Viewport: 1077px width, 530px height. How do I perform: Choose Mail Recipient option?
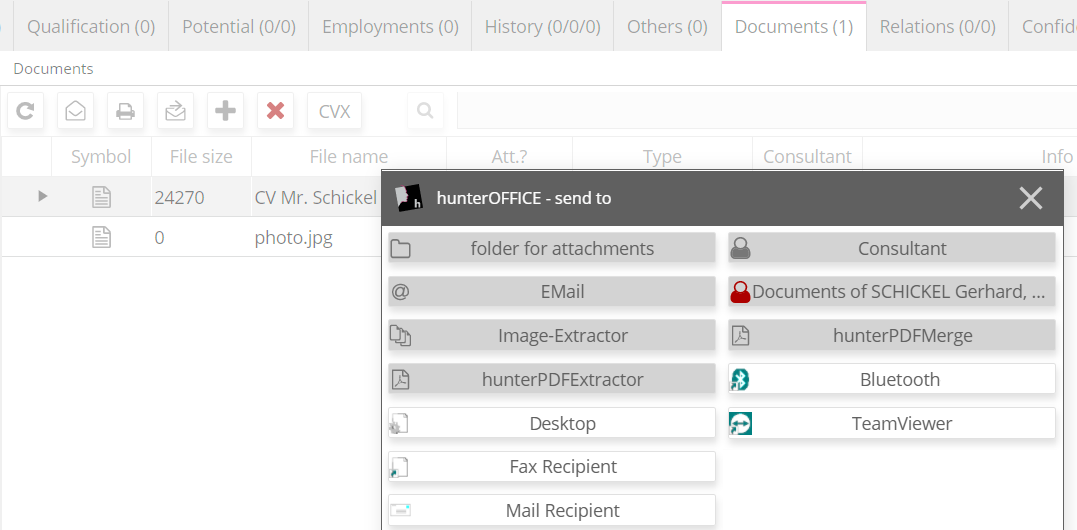click(x=552, y=510)
